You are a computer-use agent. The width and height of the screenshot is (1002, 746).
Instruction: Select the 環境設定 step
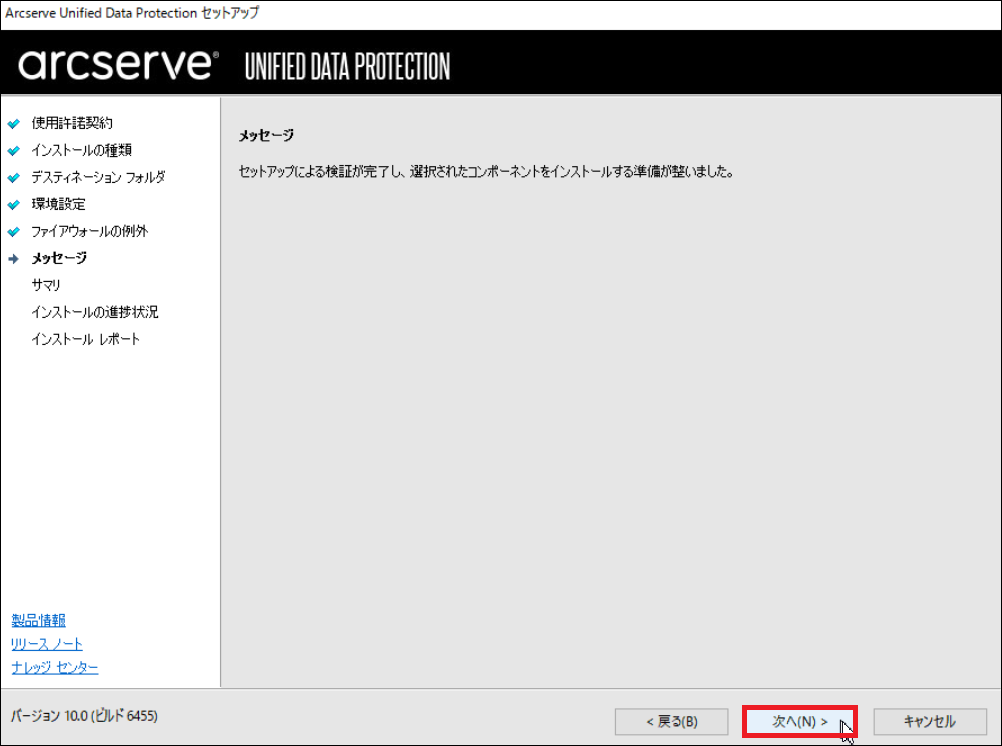59,204
